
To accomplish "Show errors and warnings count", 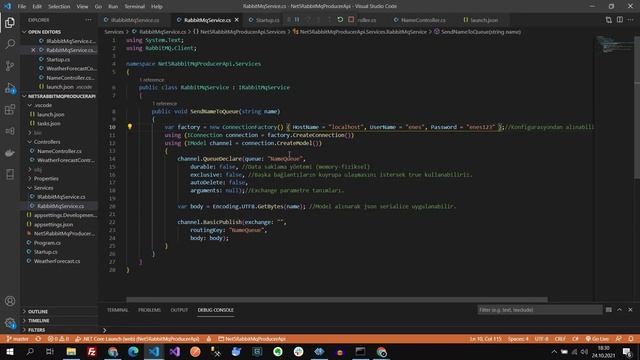I will point(58,339).
